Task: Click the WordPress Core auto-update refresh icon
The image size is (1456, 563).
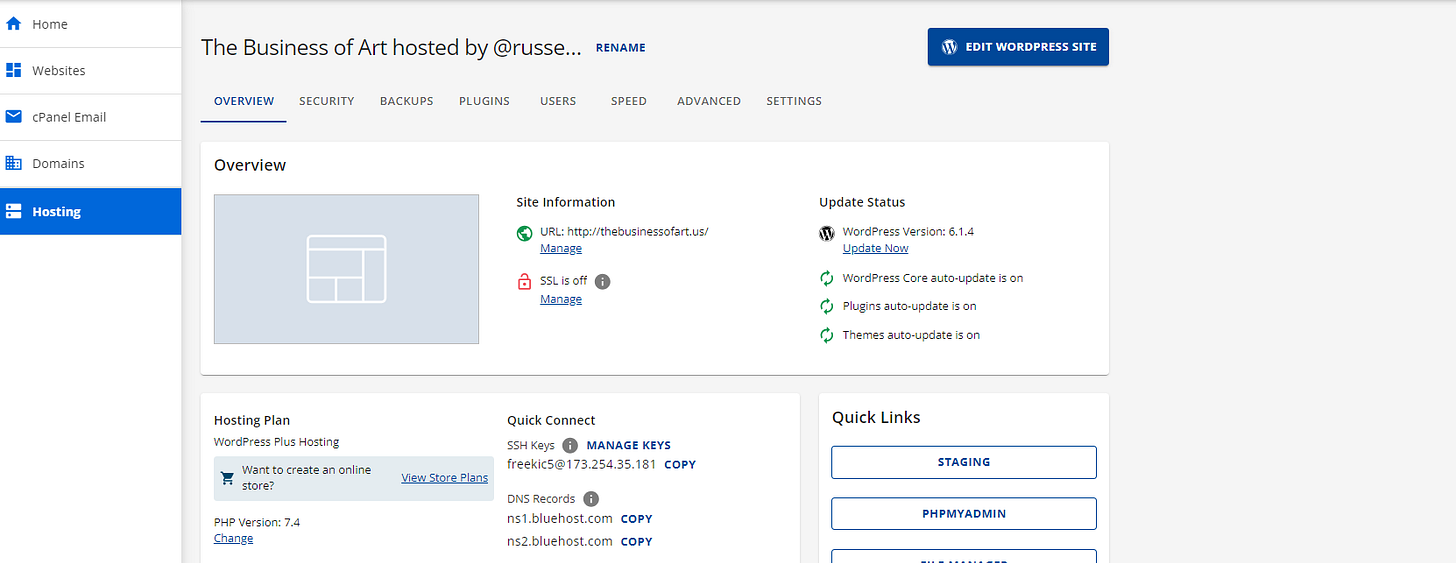Action: tap(827, 279)
